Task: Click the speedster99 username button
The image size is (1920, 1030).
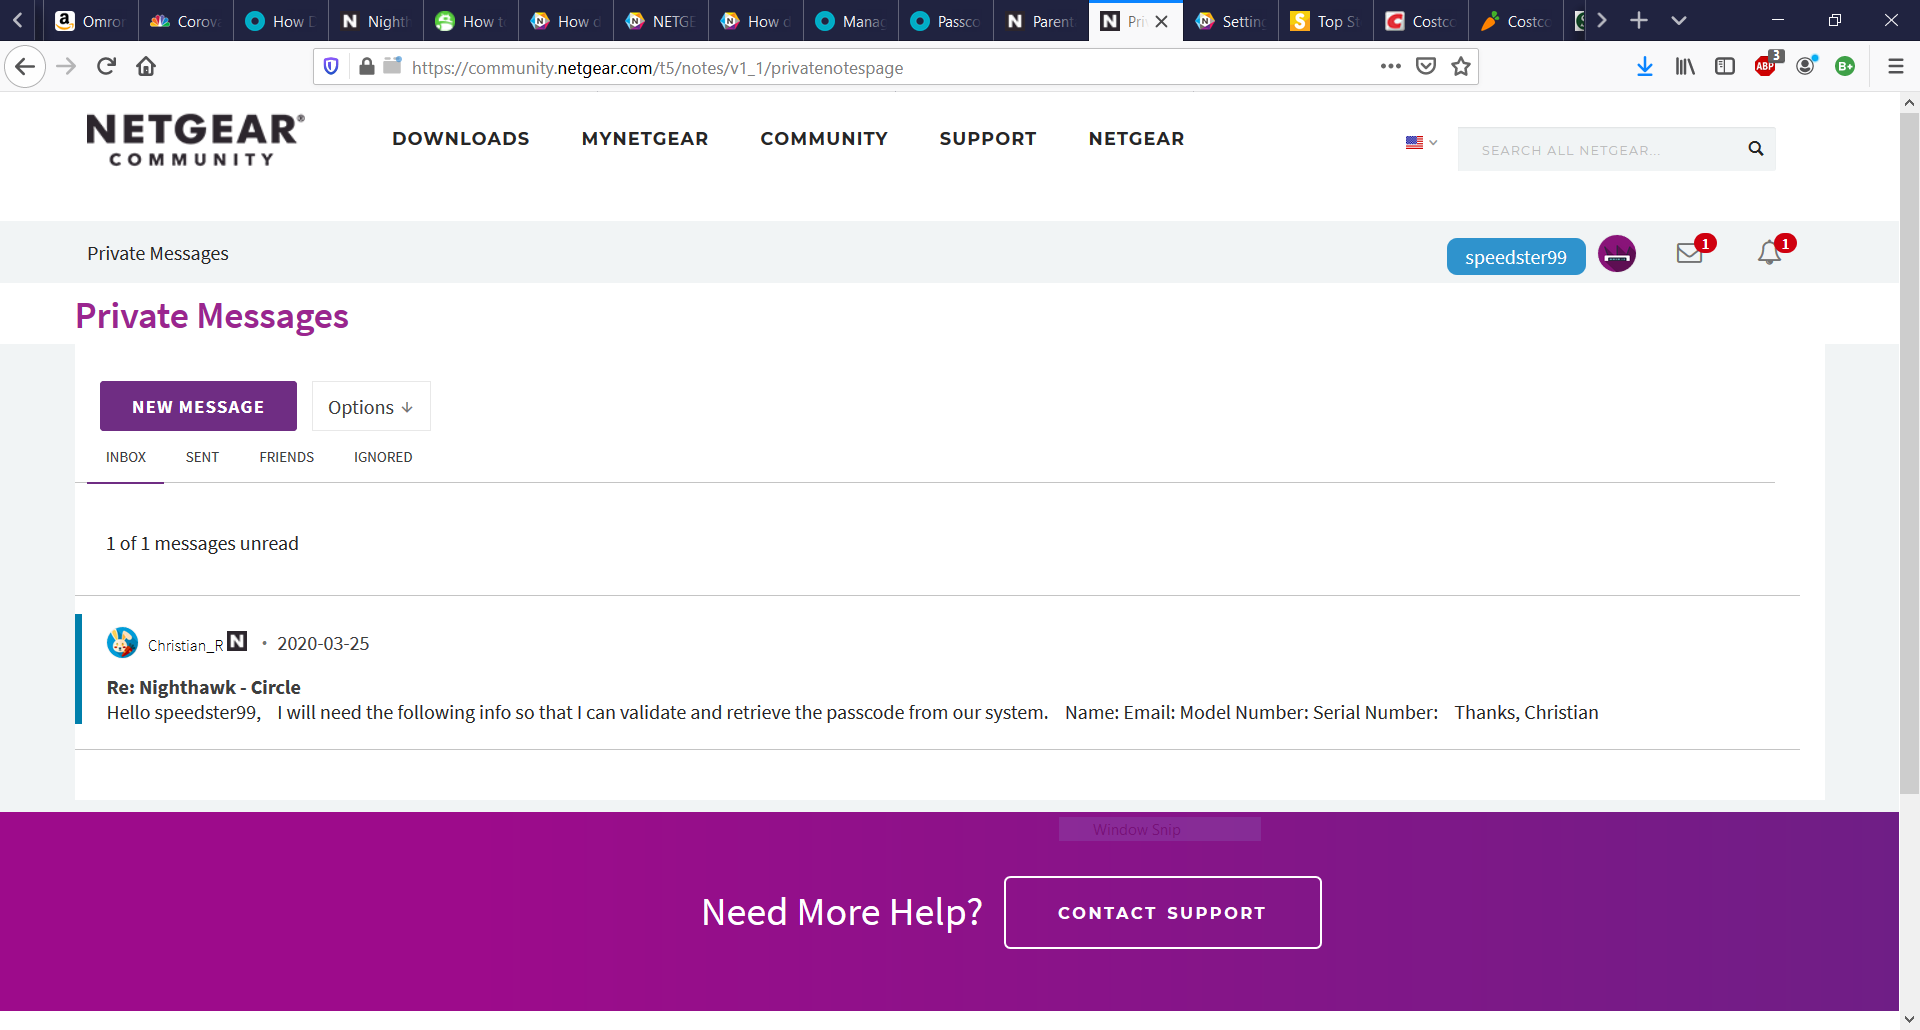Action: pos(1516,257)
